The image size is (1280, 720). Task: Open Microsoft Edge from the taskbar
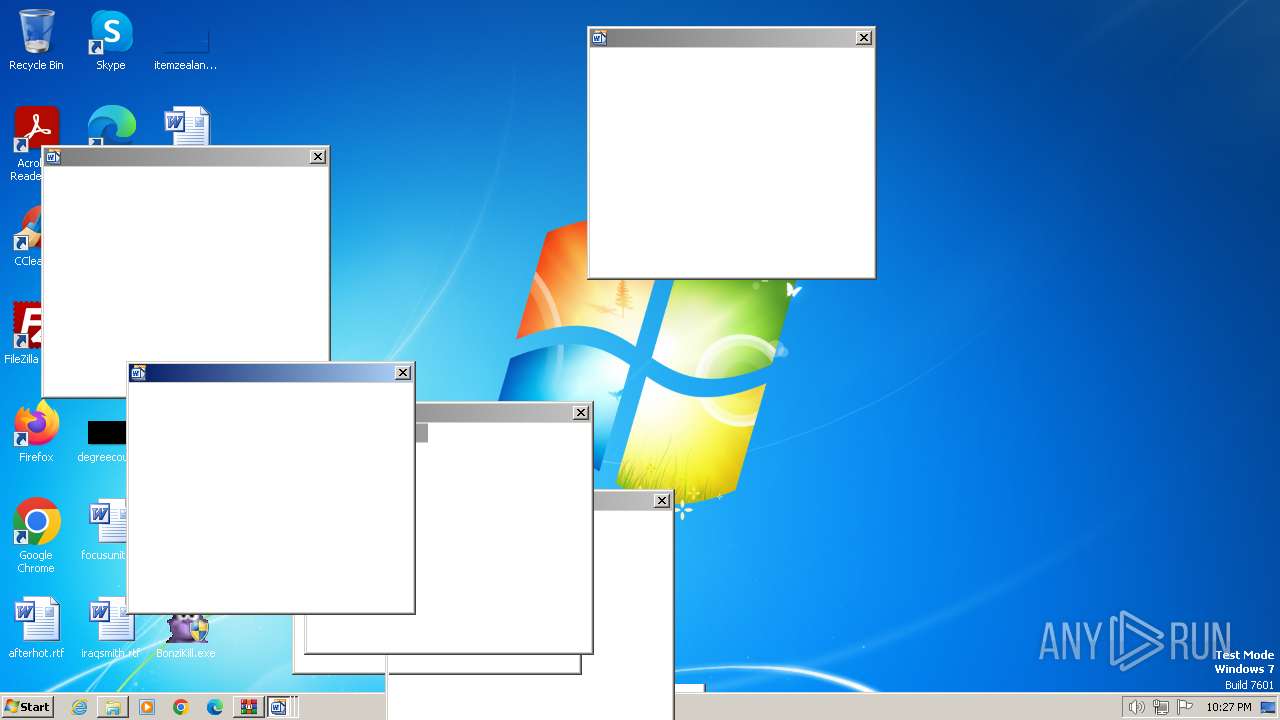(215, 707)
